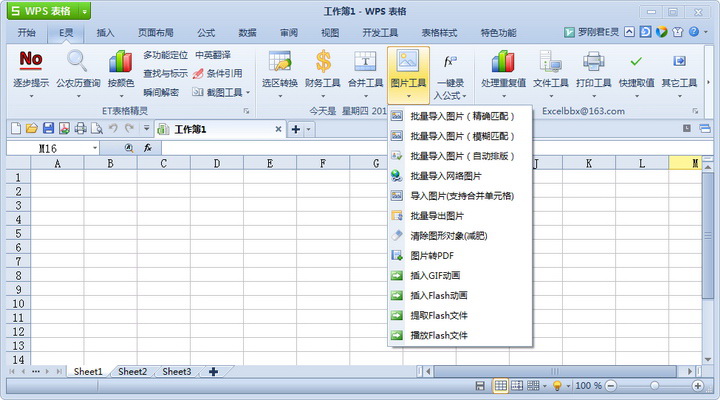Image resolution: width=720 pixels, height=400 pixels.
Task: Click the horizontal scrollbar
Action: coord(555,371)
